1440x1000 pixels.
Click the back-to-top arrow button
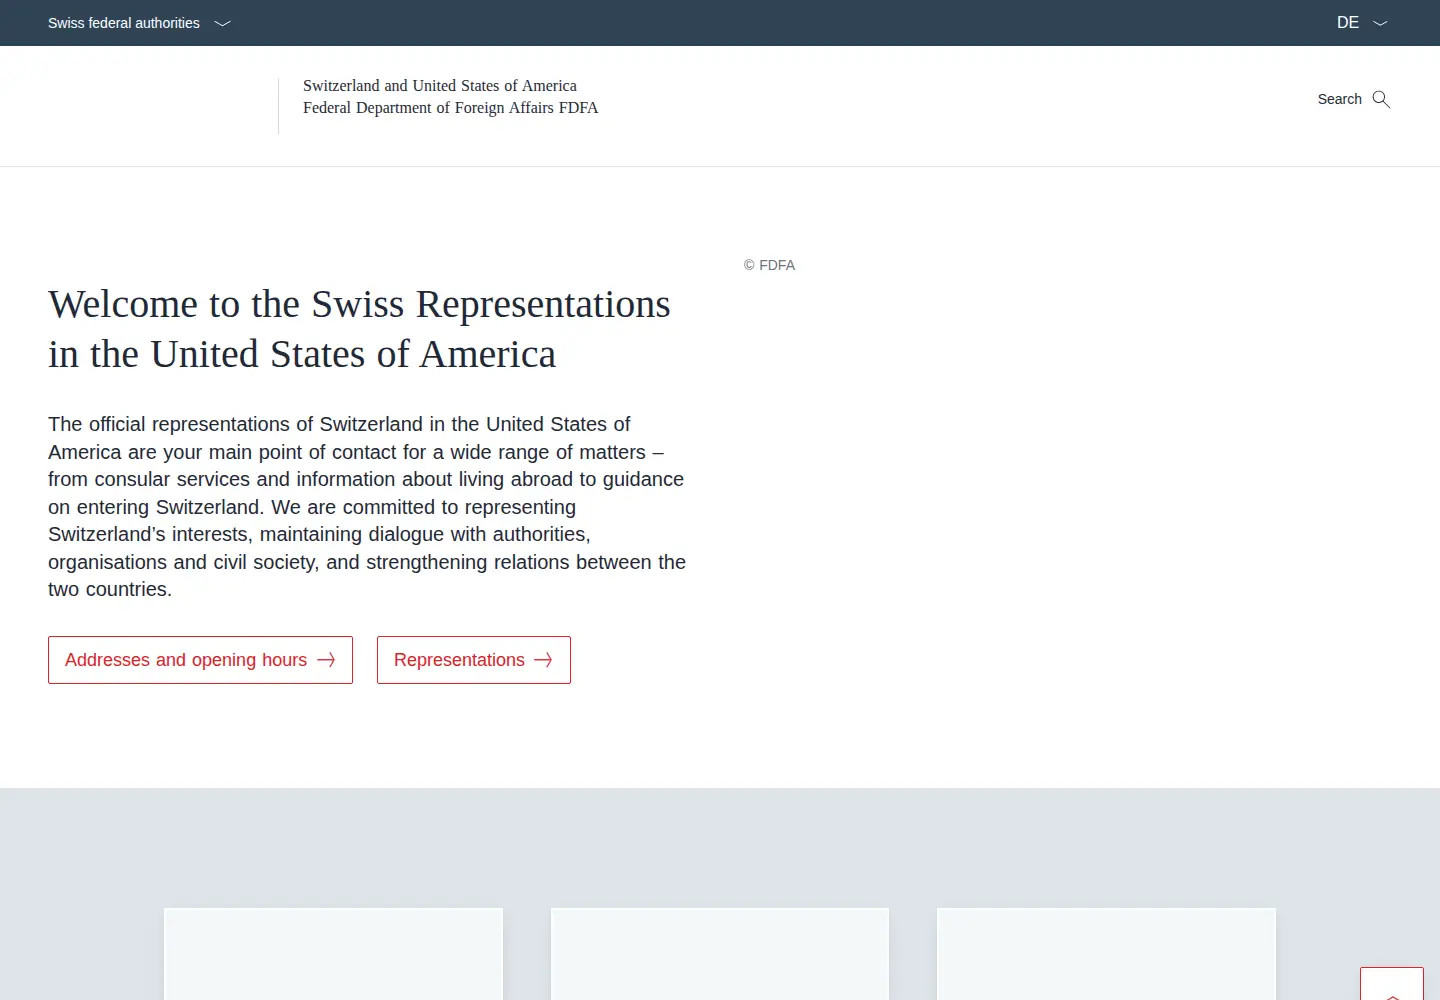tap(1392, 984)
